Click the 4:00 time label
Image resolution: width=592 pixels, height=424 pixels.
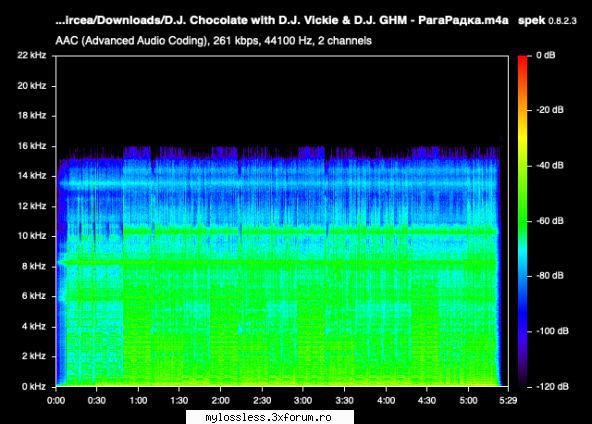(386, 401)
